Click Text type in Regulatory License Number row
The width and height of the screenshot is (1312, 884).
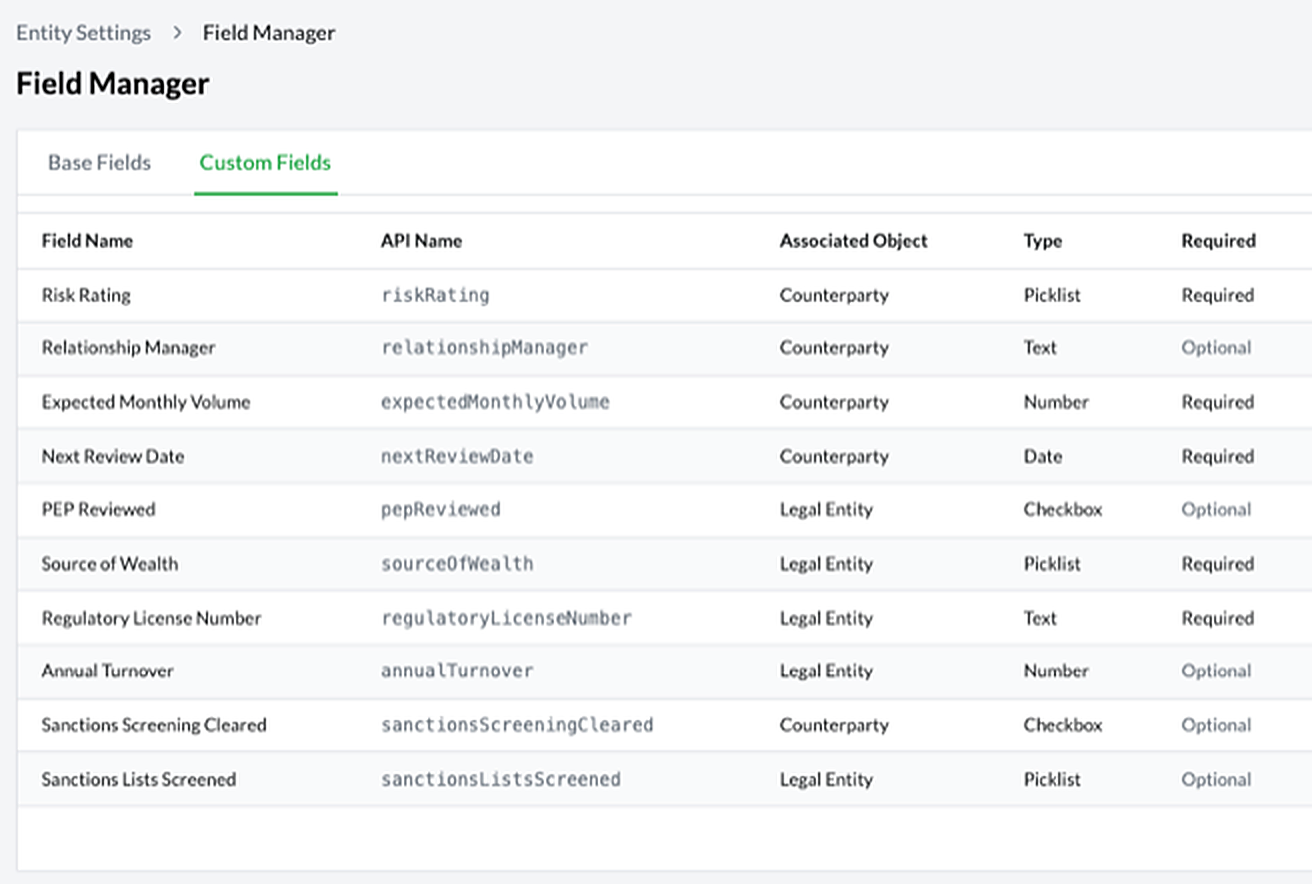[1040, 618]
